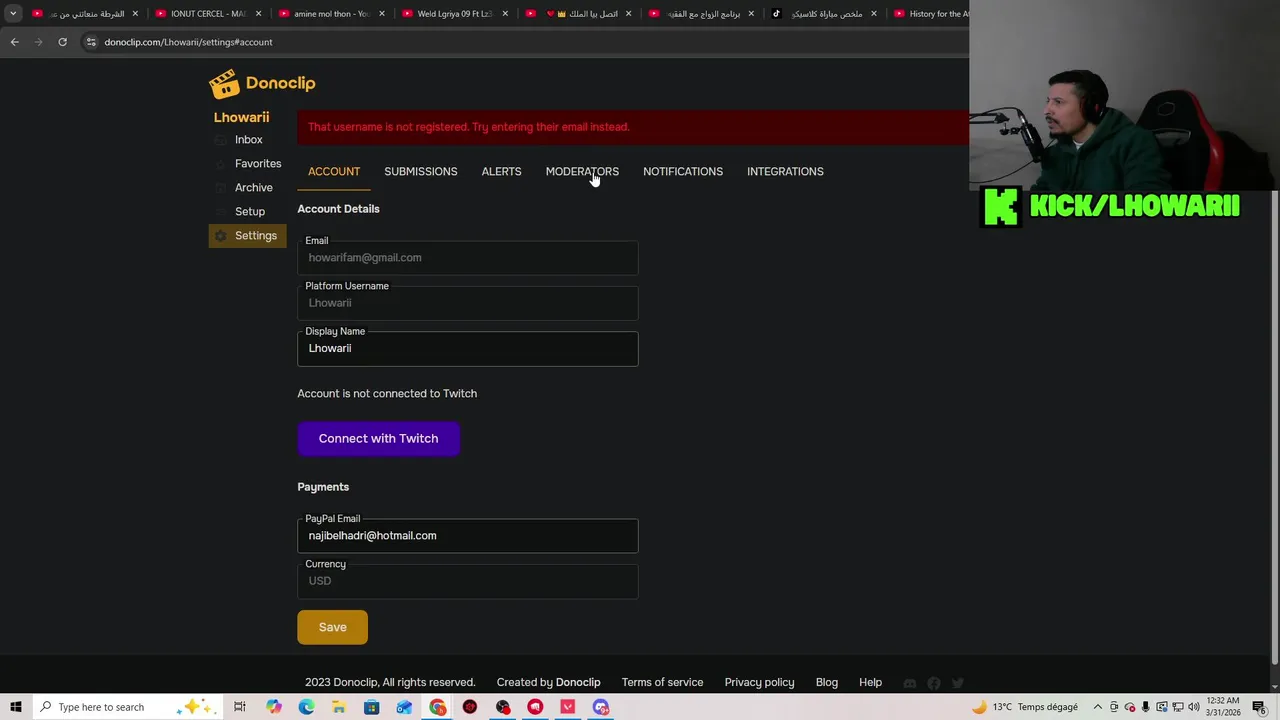
Task: Switch to the Alerts tab
Action: coord(501,172)
